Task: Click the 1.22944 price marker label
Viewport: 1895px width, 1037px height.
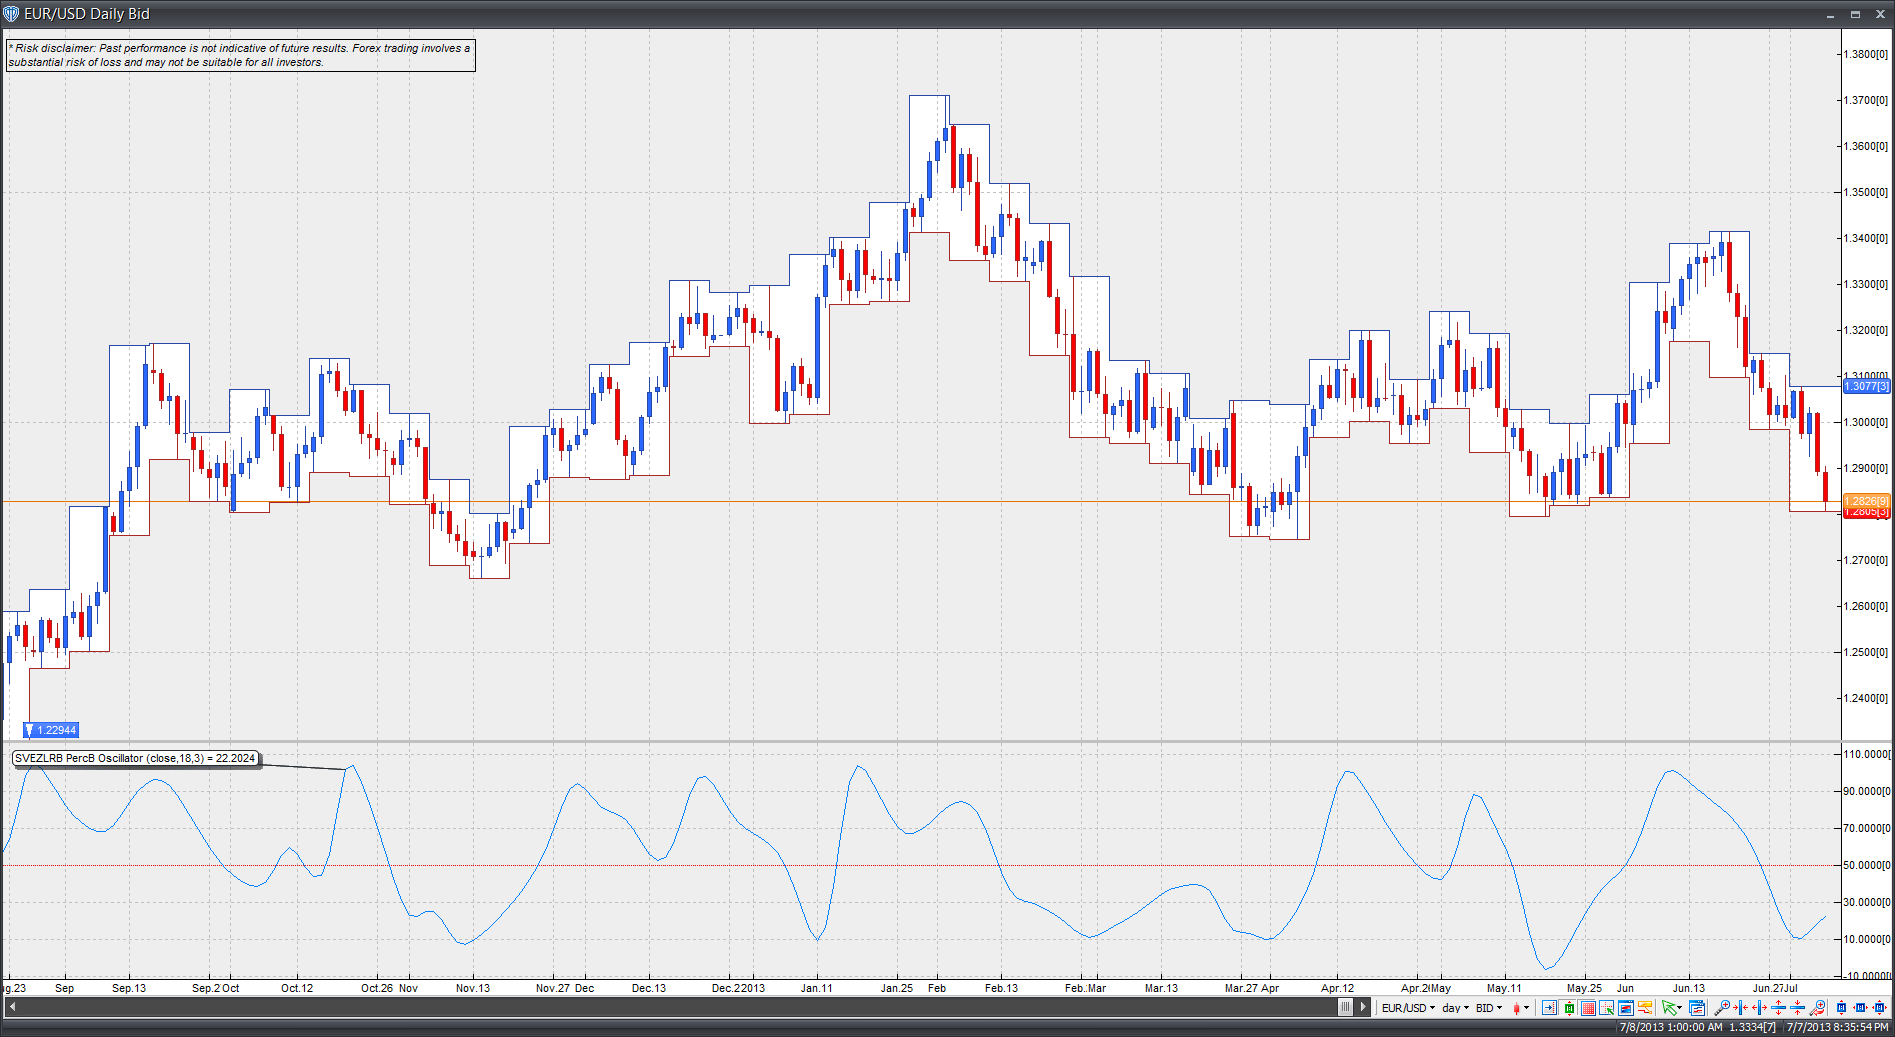Action: pos(52,730)
